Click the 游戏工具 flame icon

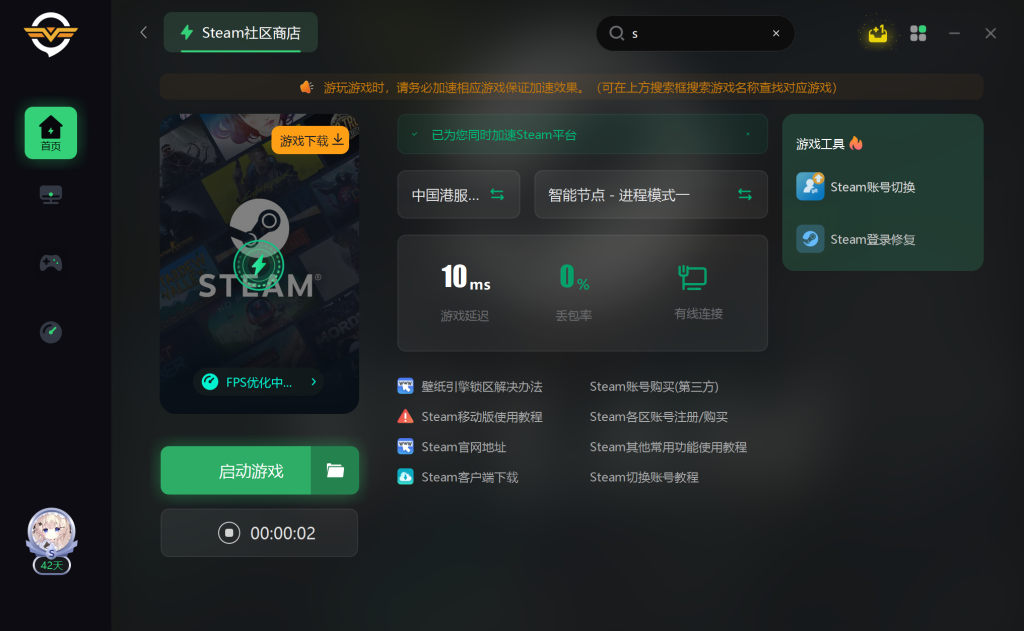pyautogui.click(x=856, y=143)
